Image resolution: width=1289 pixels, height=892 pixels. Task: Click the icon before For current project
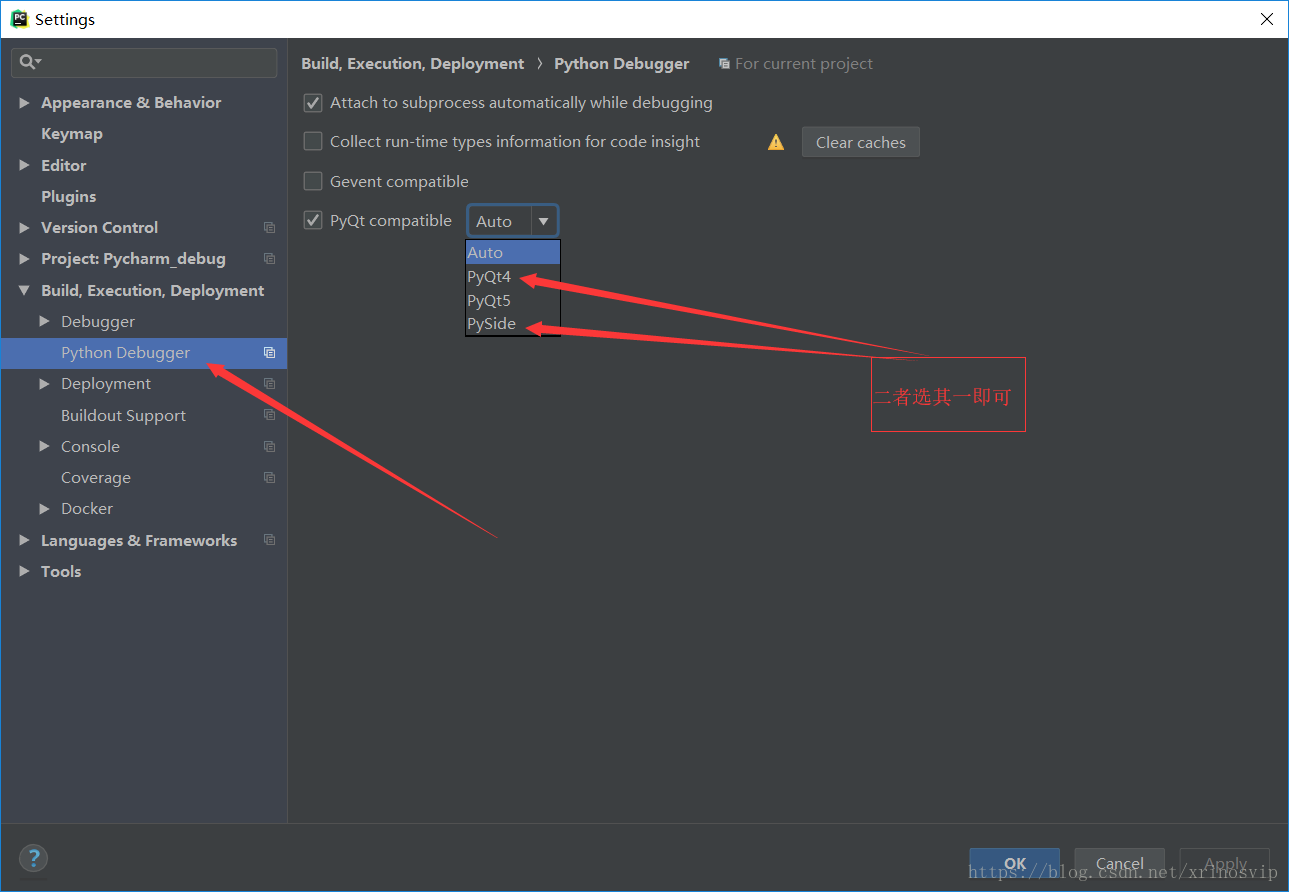click(724, 64)
